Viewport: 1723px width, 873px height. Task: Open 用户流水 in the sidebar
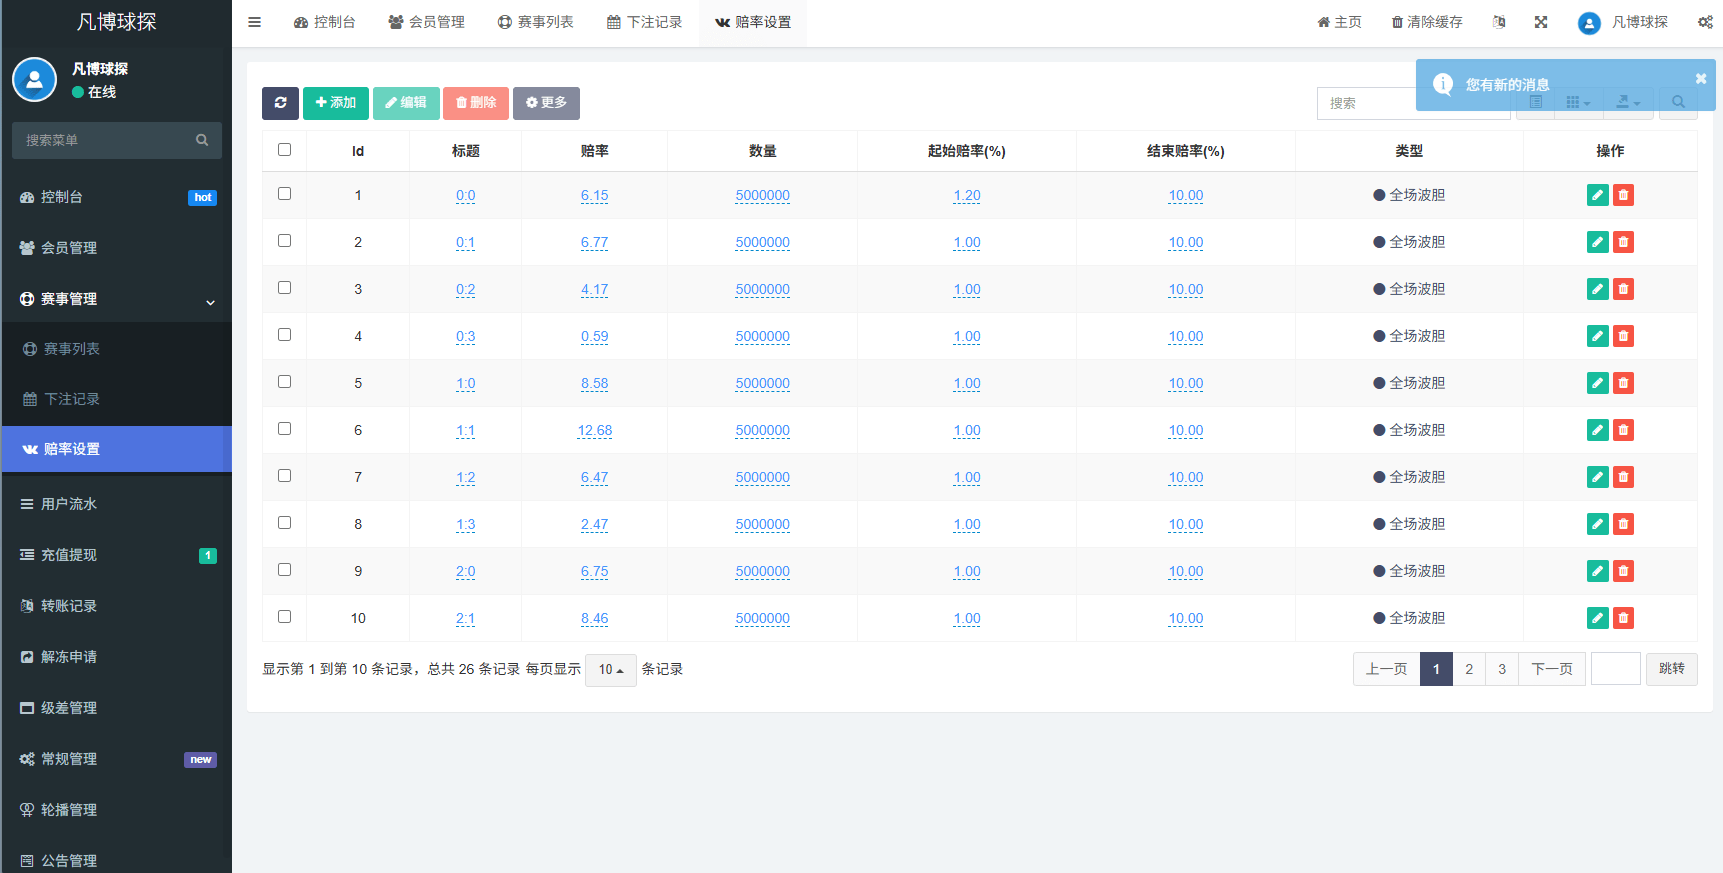pos(117,504)
